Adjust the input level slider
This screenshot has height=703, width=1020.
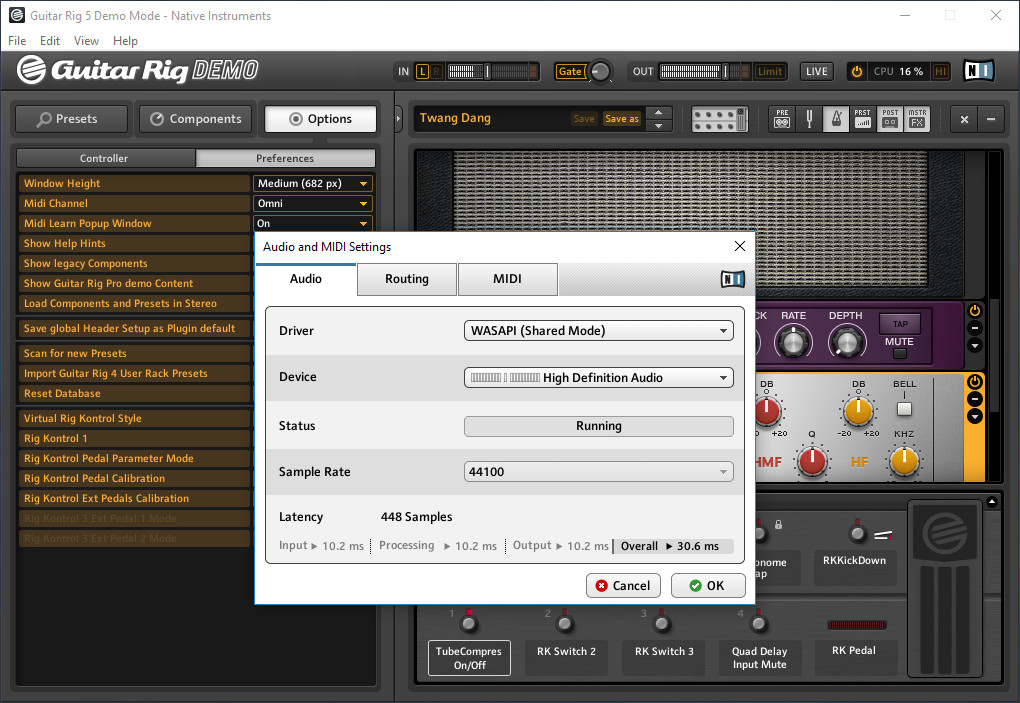pyautogui.click(x=487, y=72)
